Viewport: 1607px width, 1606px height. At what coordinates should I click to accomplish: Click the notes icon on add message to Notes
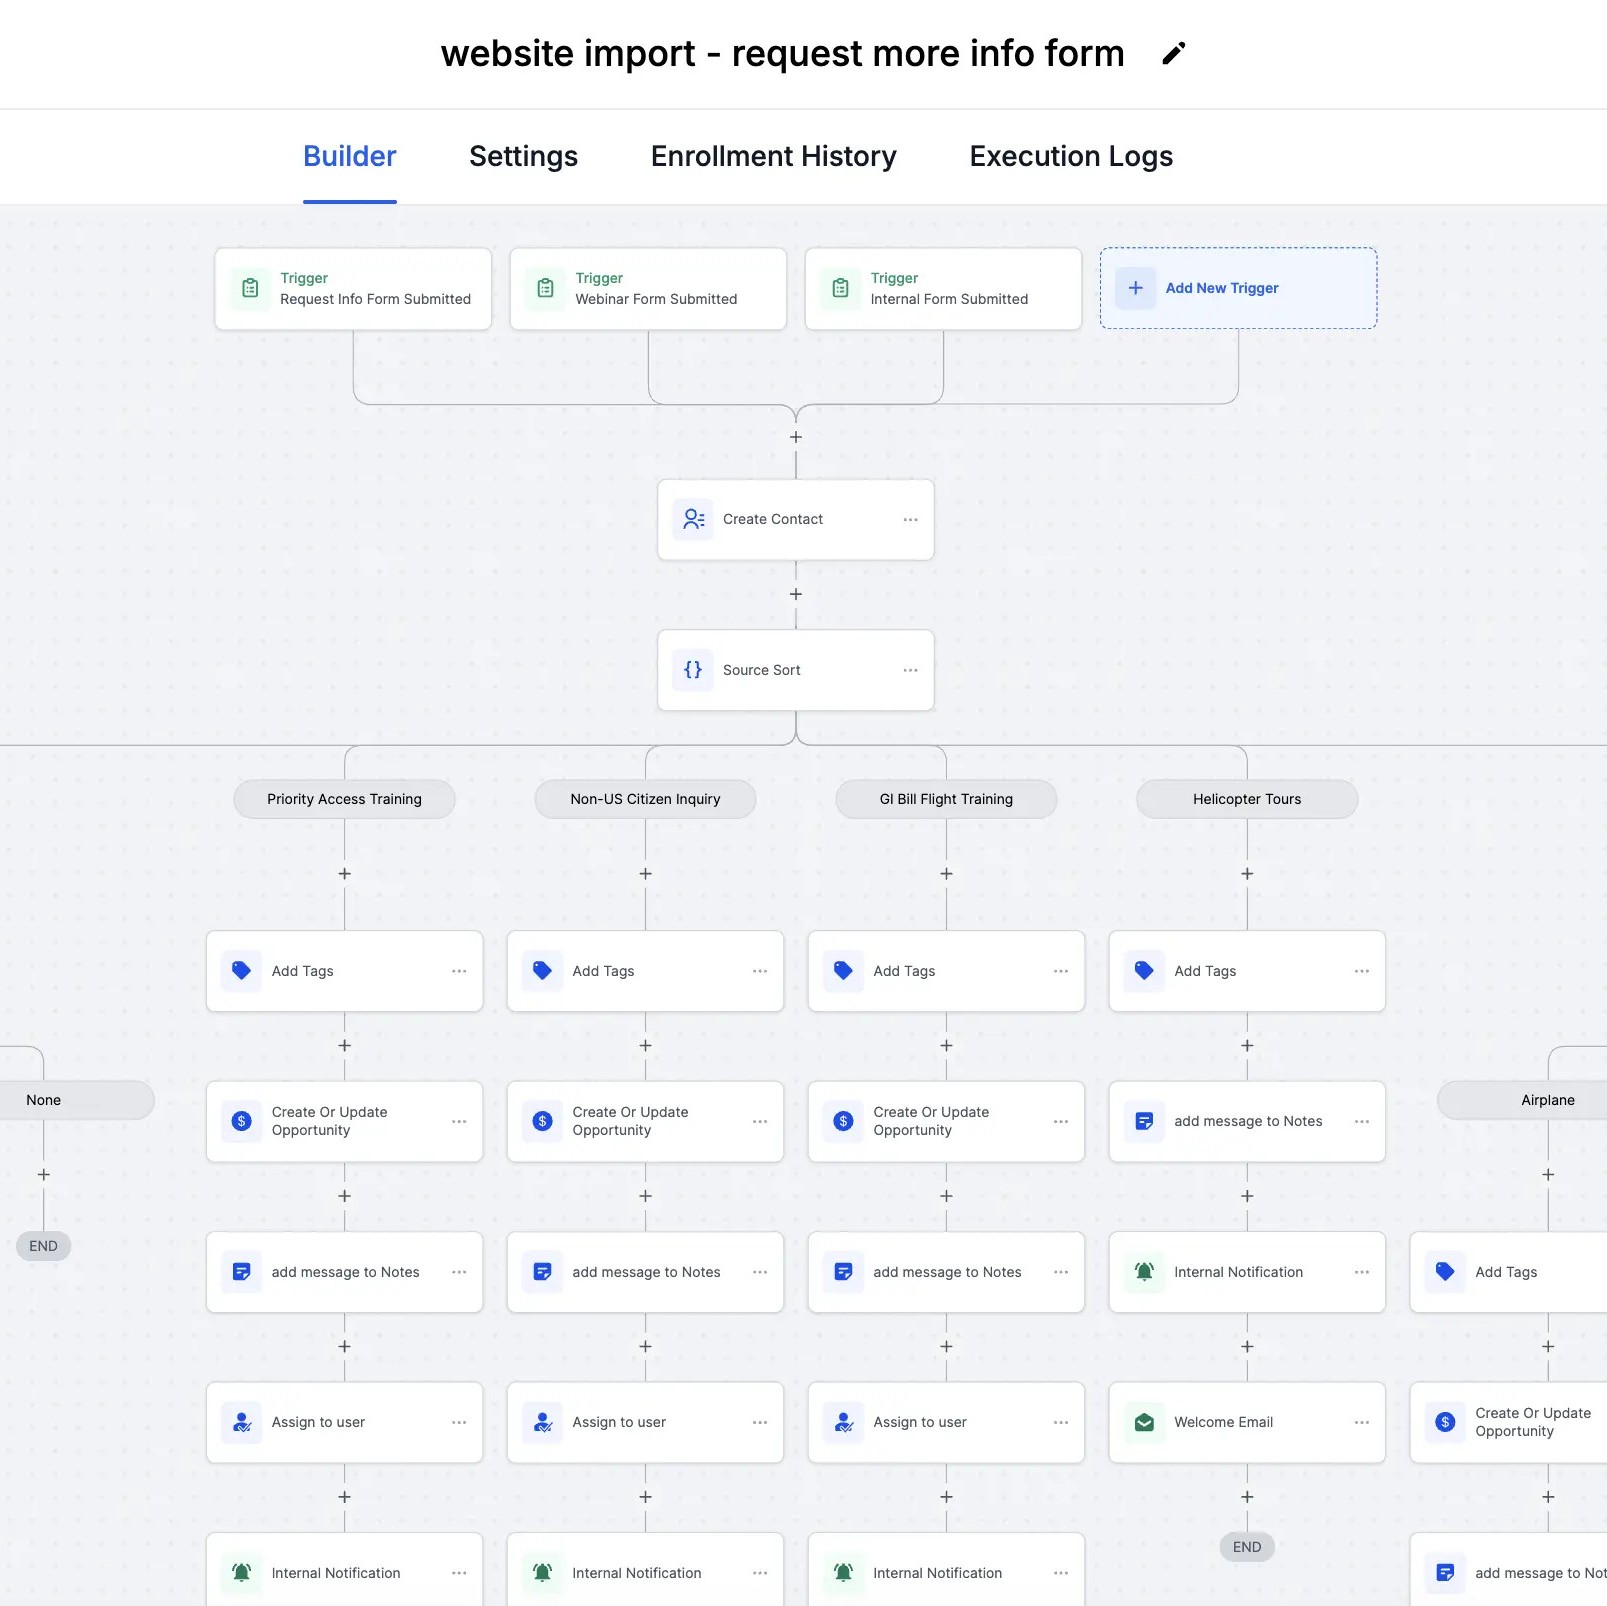[241, 1272]
